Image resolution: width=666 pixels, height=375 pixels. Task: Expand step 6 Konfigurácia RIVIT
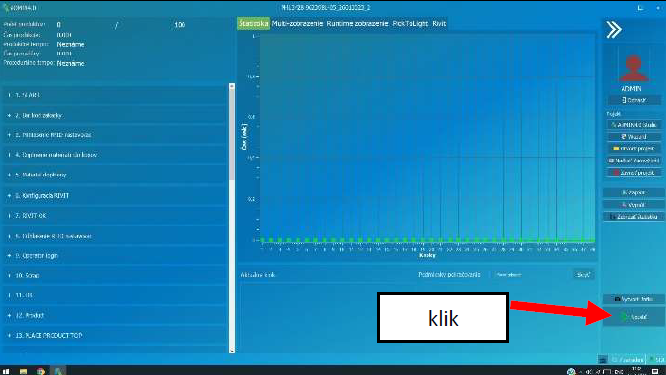point(9,195)
